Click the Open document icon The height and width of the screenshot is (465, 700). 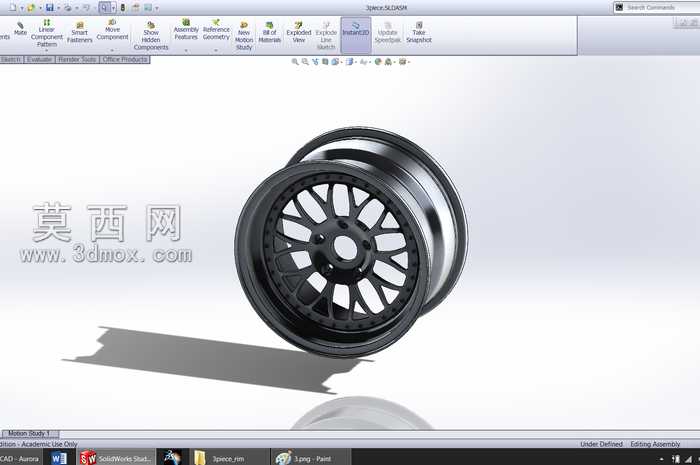click(31, 8)
